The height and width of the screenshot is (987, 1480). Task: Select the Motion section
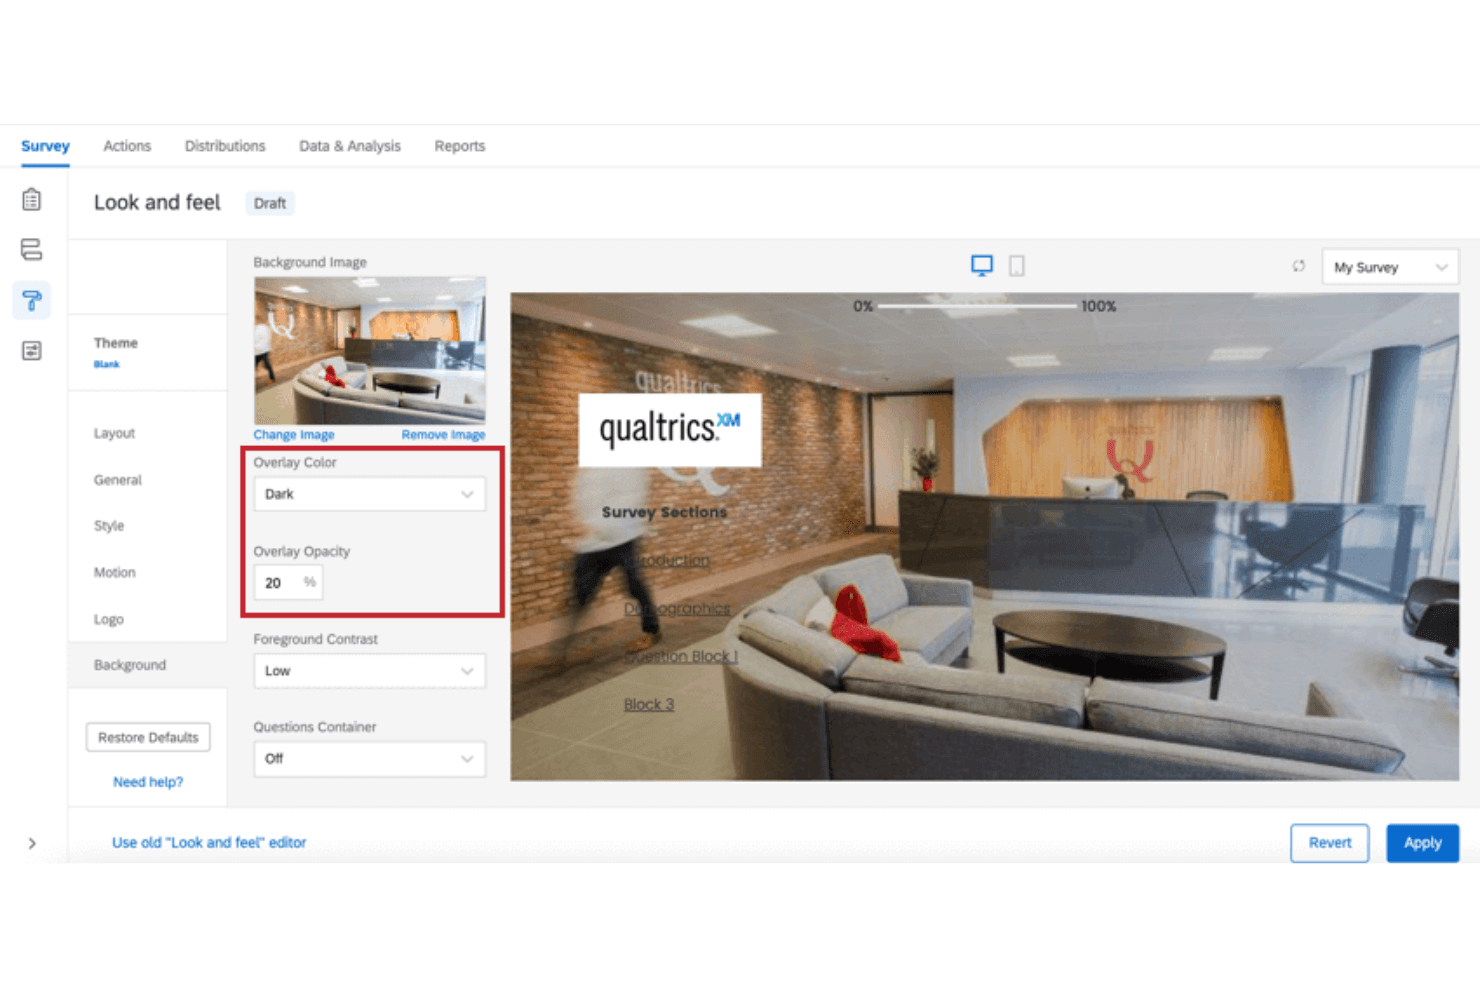(x=114, y=573)
